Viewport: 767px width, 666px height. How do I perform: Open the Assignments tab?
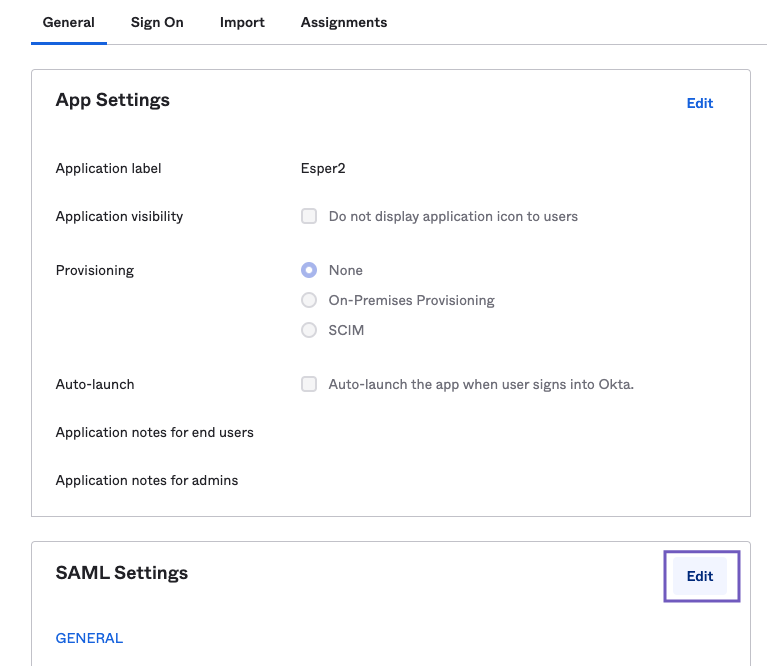(x=344, y=22)
